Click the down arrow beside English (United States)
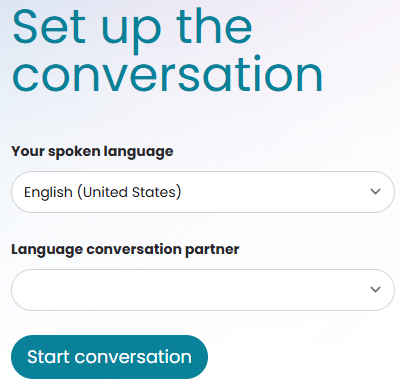400x384 pixels. (375, 192)
